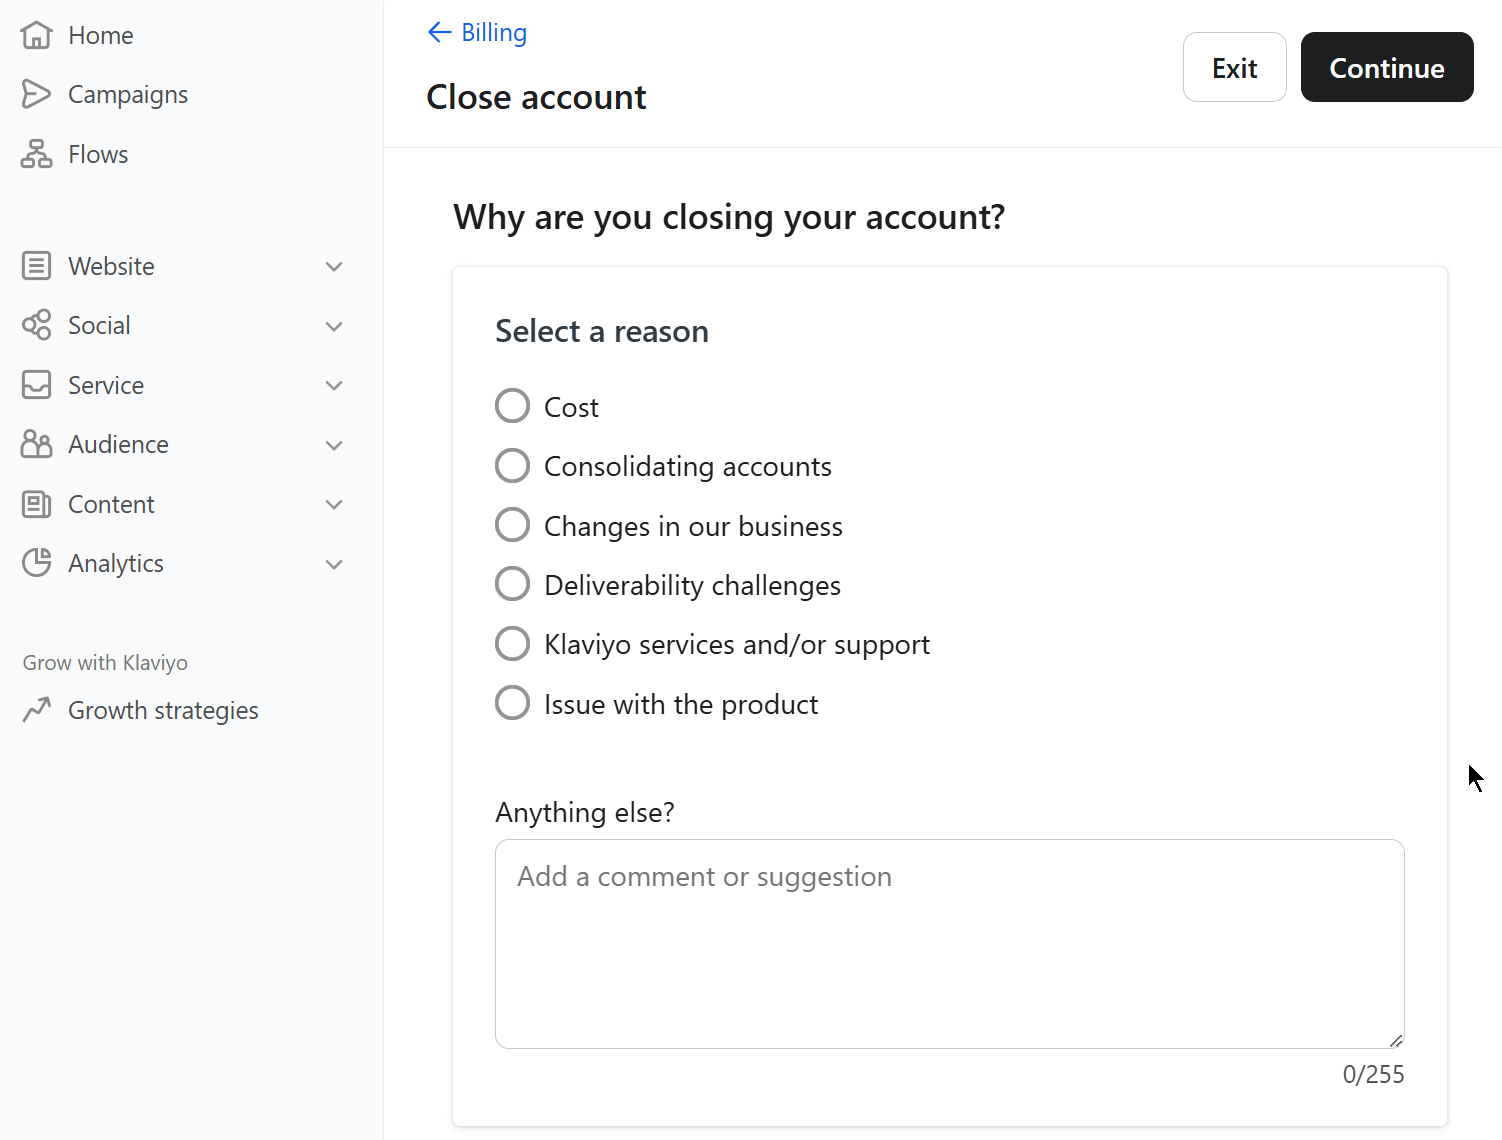Click the Analytics pie chart icon

36,563
